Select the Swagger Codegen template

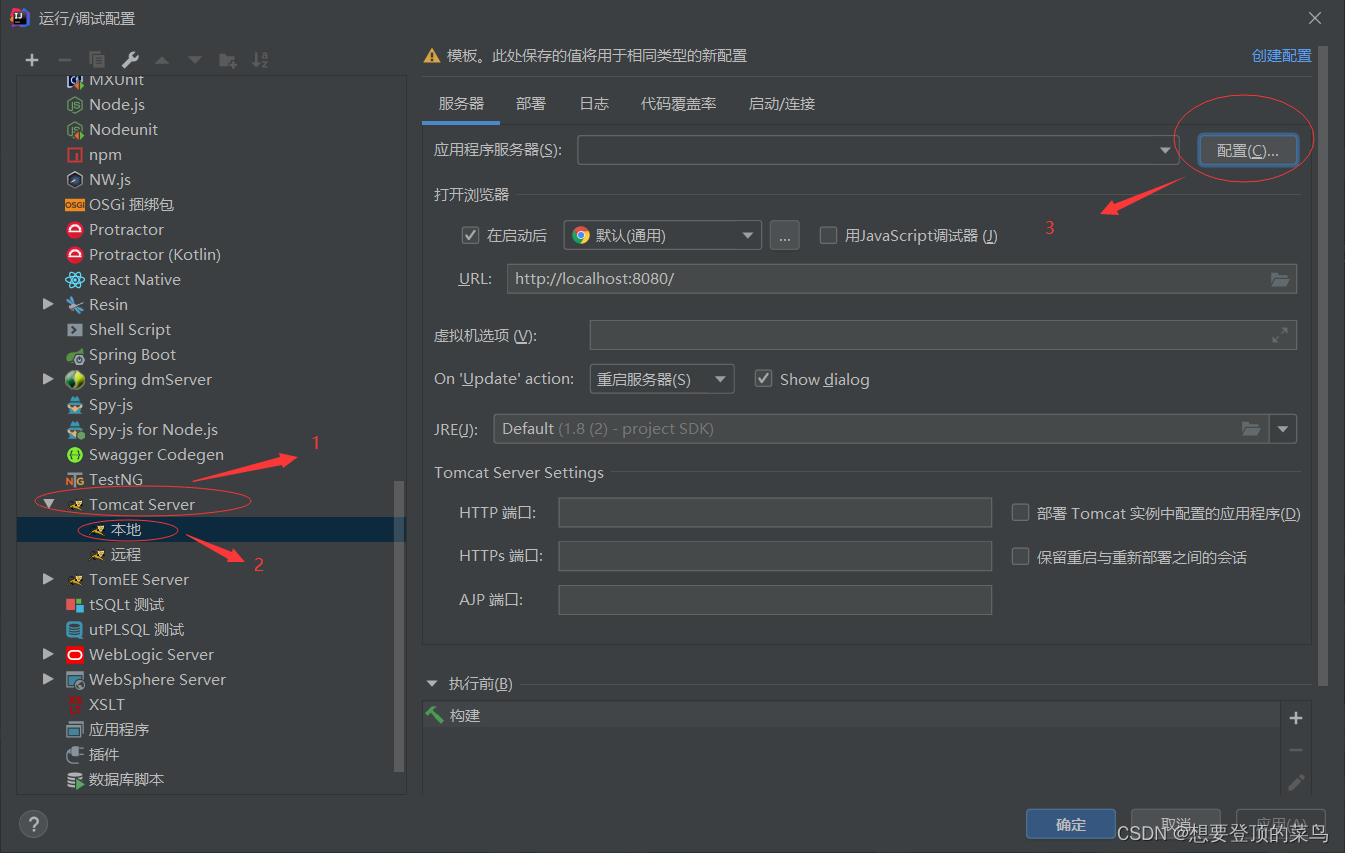pyautogui.click(x=156, y=454)
